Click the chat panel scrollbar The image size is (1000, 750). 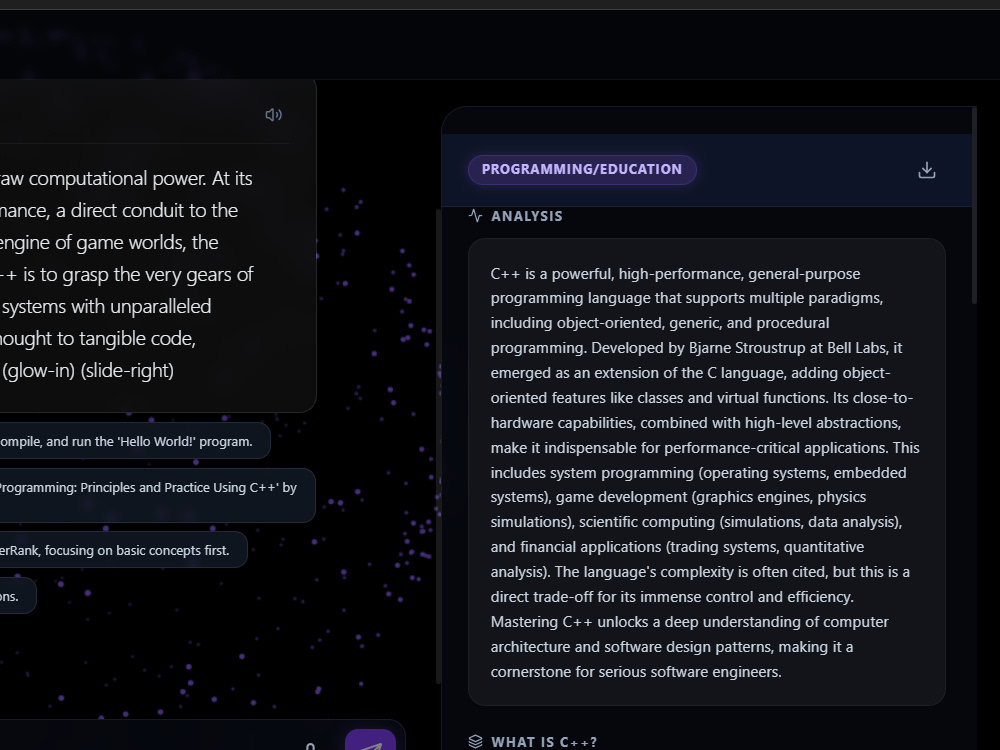439,446
